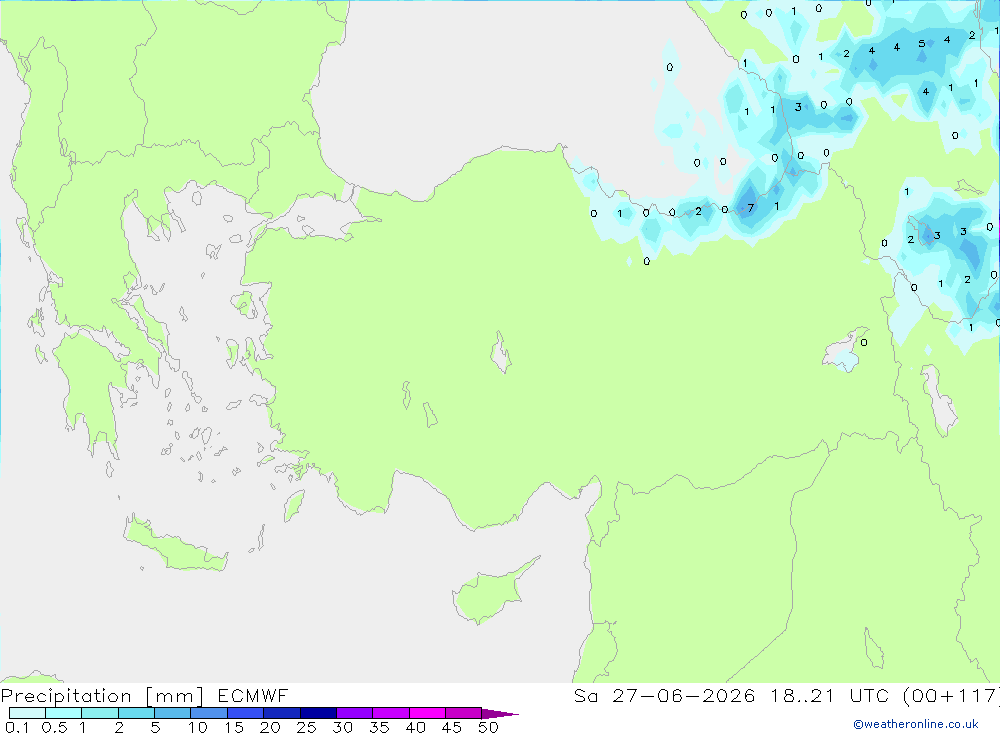Click the '45' legend scale label
The image size is (1000, 733).
tap(452, 727)
